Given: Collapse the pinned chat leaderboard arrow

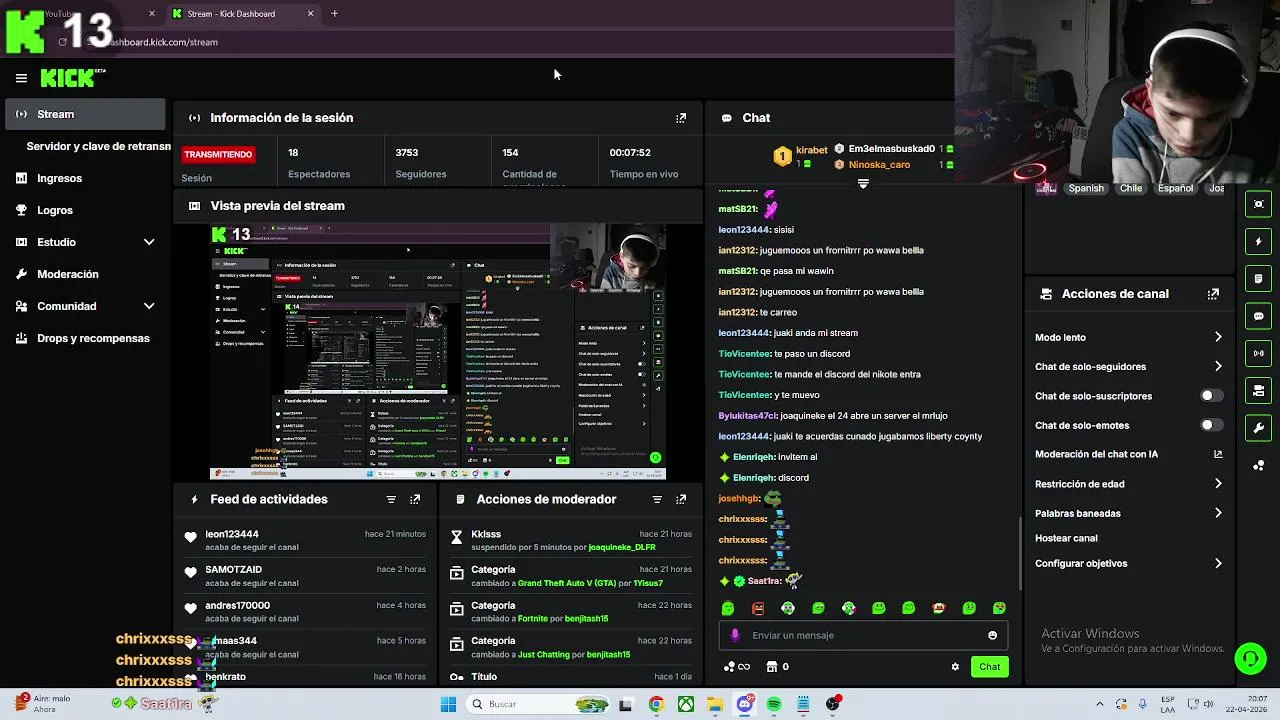Looking at the screenshot, I should pos(863,184).
